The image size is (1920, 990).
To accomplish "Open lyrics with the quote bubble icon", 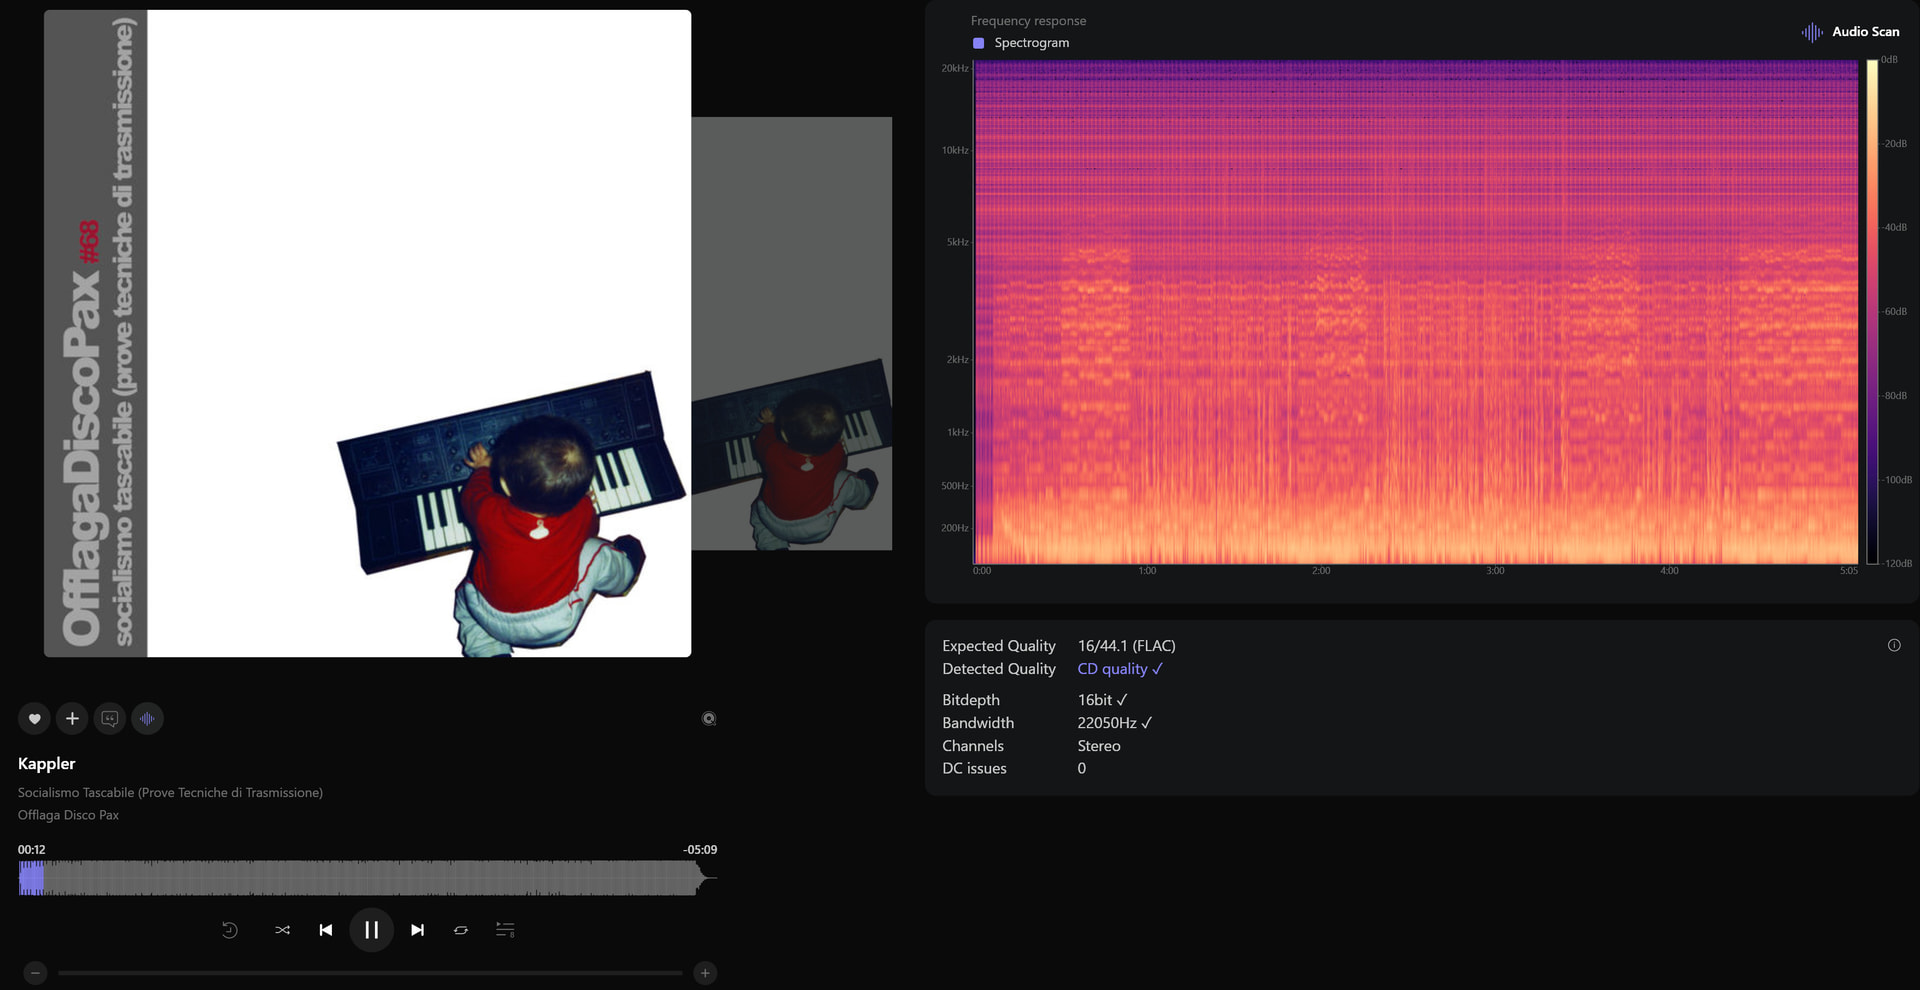I will pos(110,718).
